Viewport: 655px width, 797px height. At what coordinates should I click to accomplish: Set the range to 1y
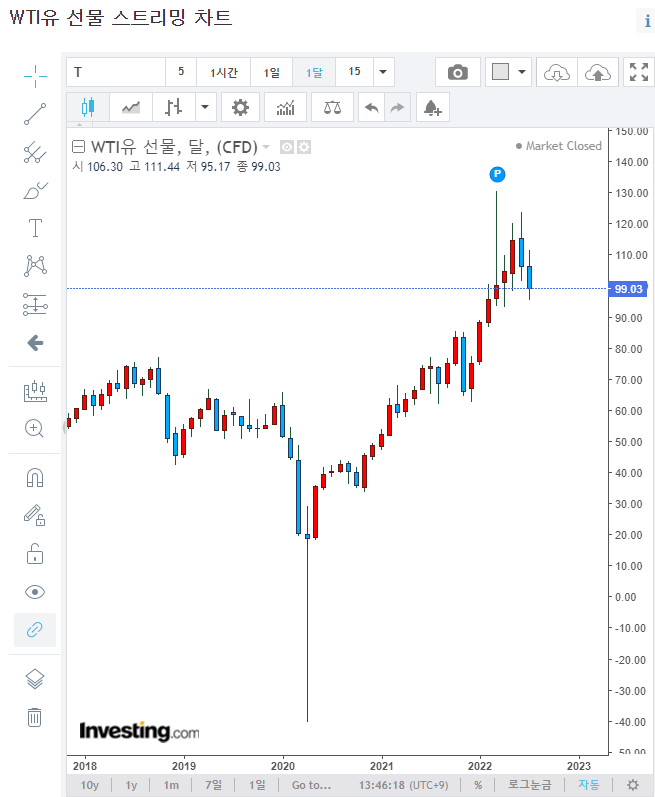click(x=131, y=785)
